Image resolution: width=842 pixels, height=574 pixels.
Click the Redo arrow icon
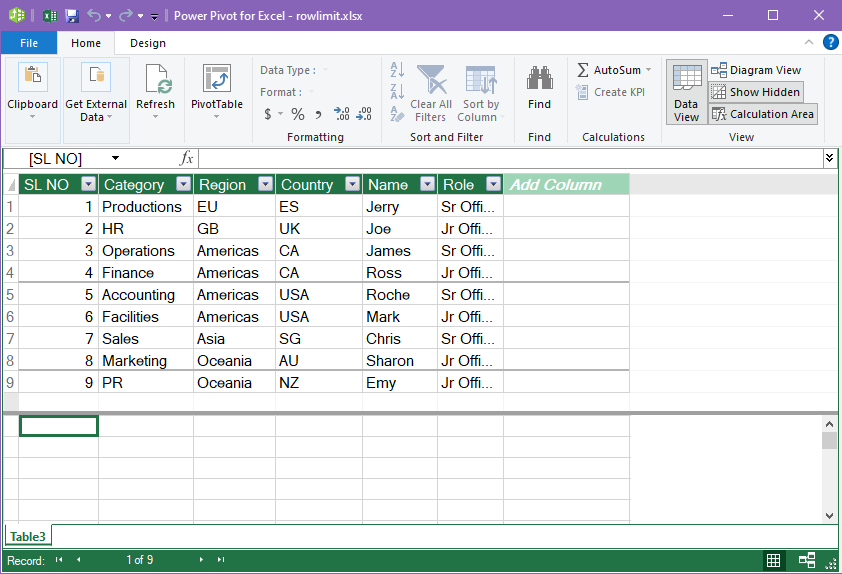pyautogui.click(x=126, y=16)
